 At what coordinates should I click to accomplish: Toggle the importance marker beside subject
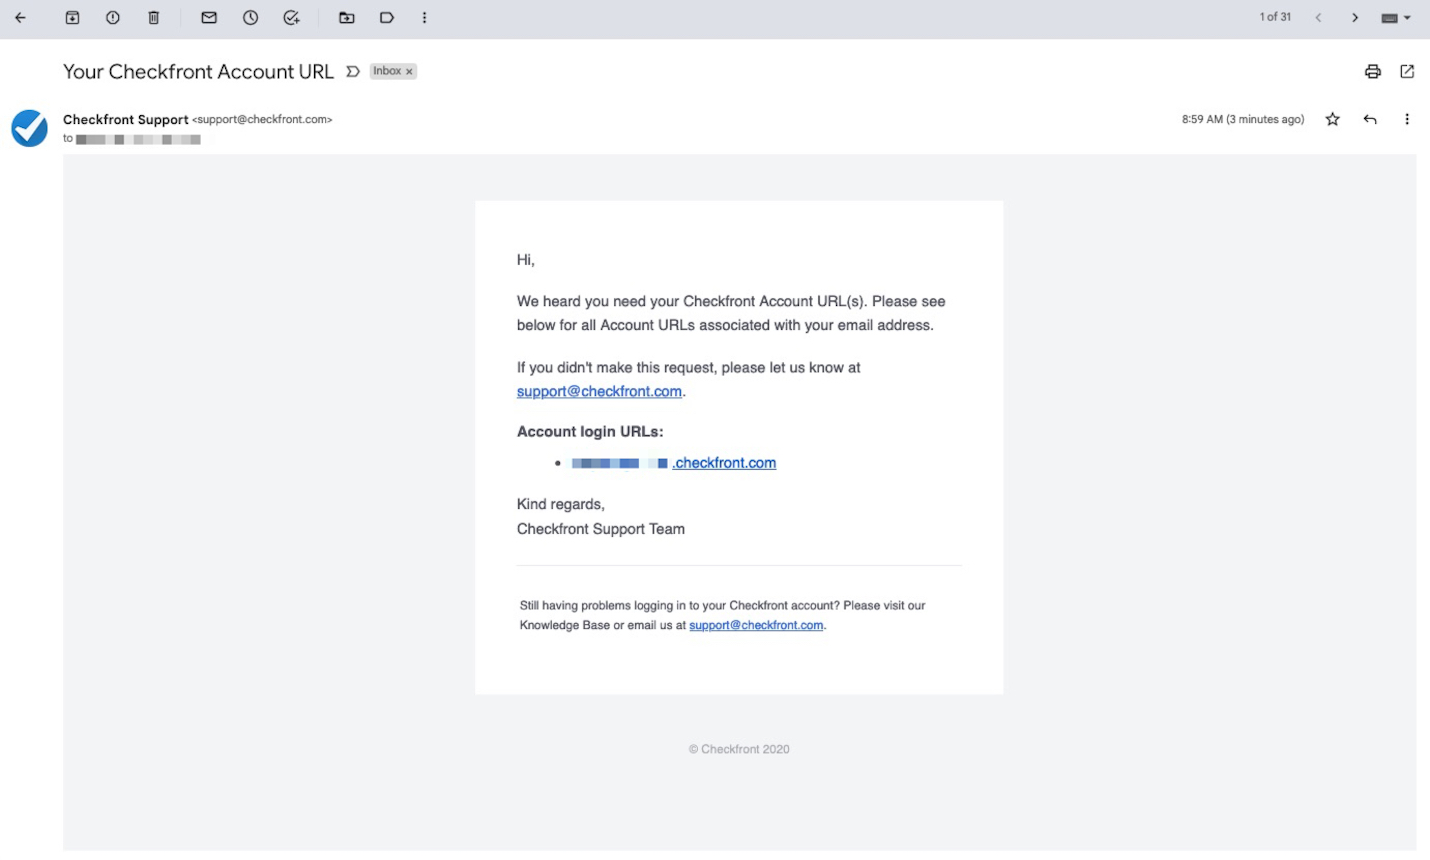(352, 71)
